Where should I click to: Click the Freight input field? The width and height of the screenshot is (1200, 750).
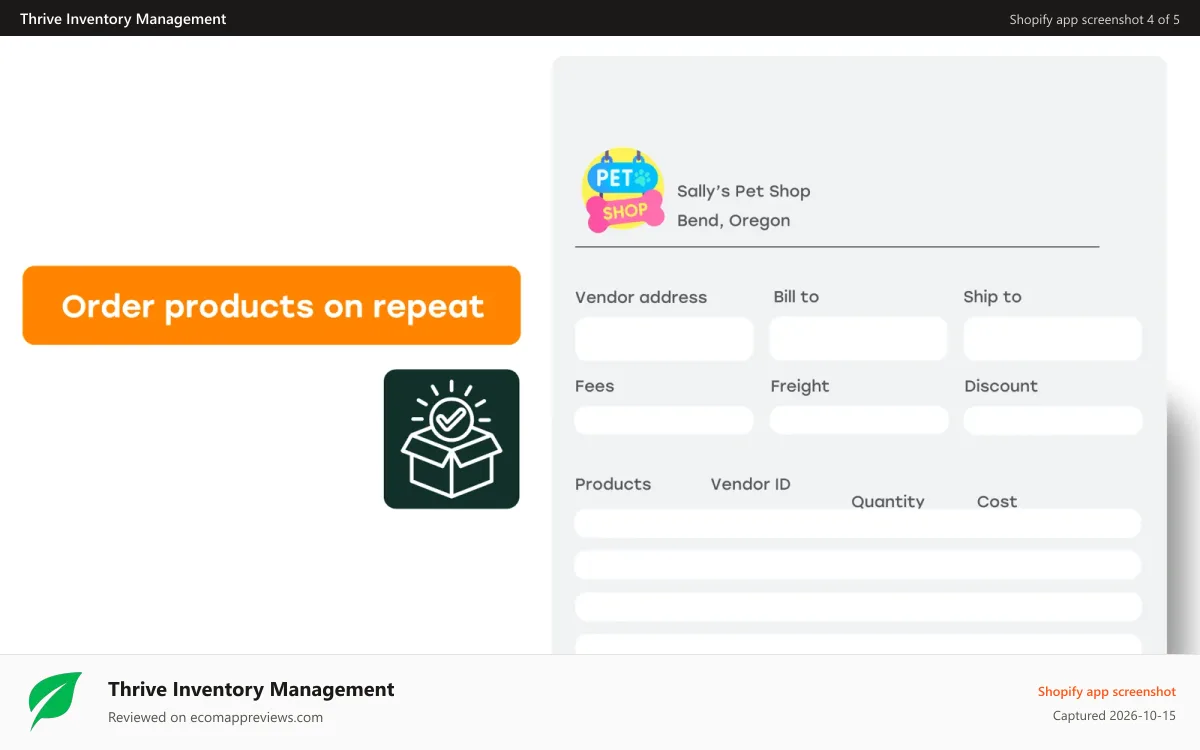(x=858, y=420)
